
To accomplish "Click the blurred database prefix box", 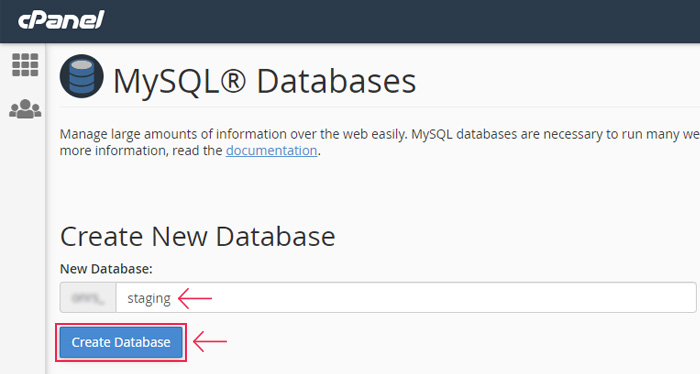I will 88,298.
